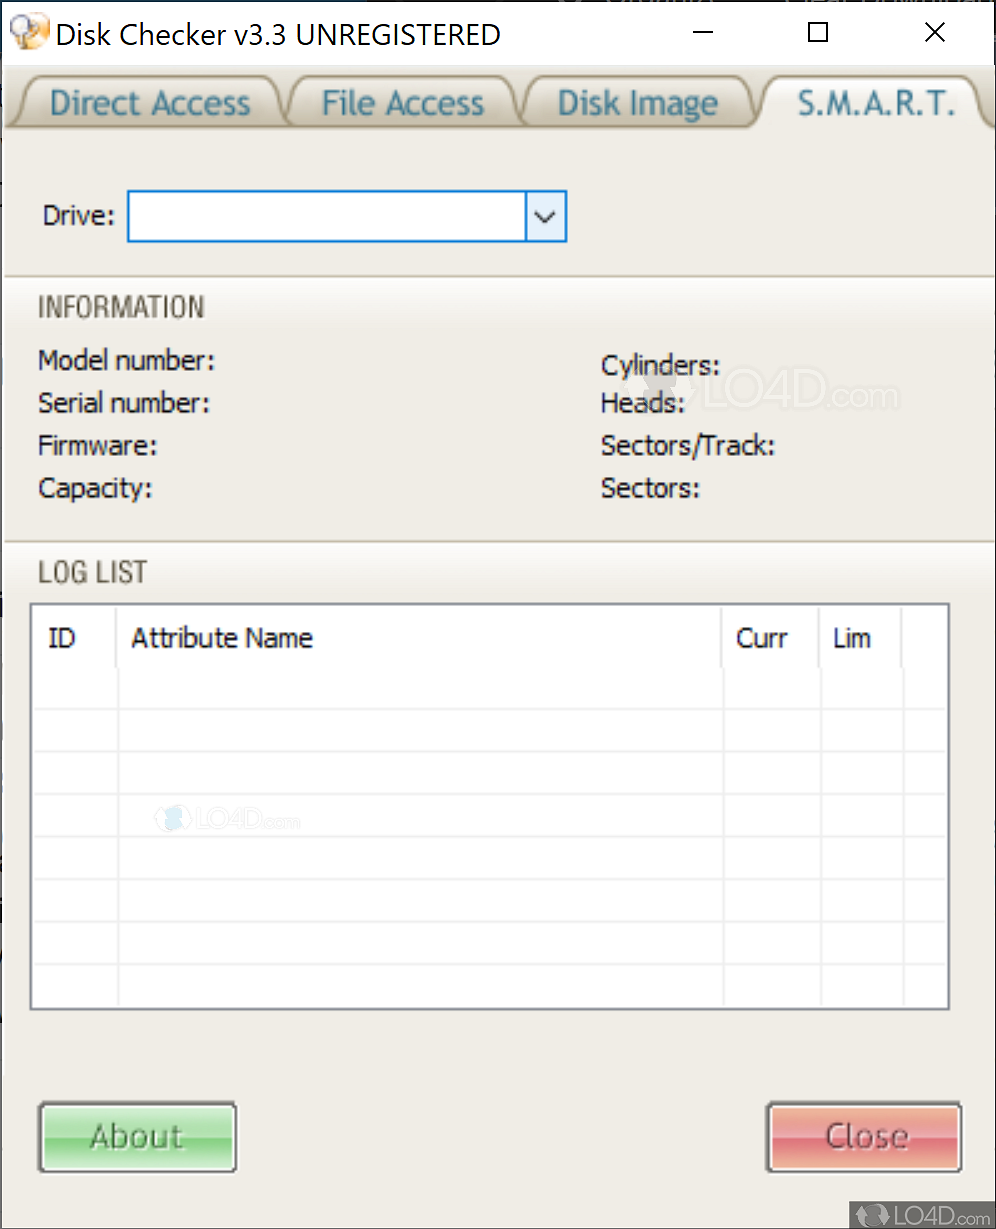Click the Capacity label

pos(95,489)
